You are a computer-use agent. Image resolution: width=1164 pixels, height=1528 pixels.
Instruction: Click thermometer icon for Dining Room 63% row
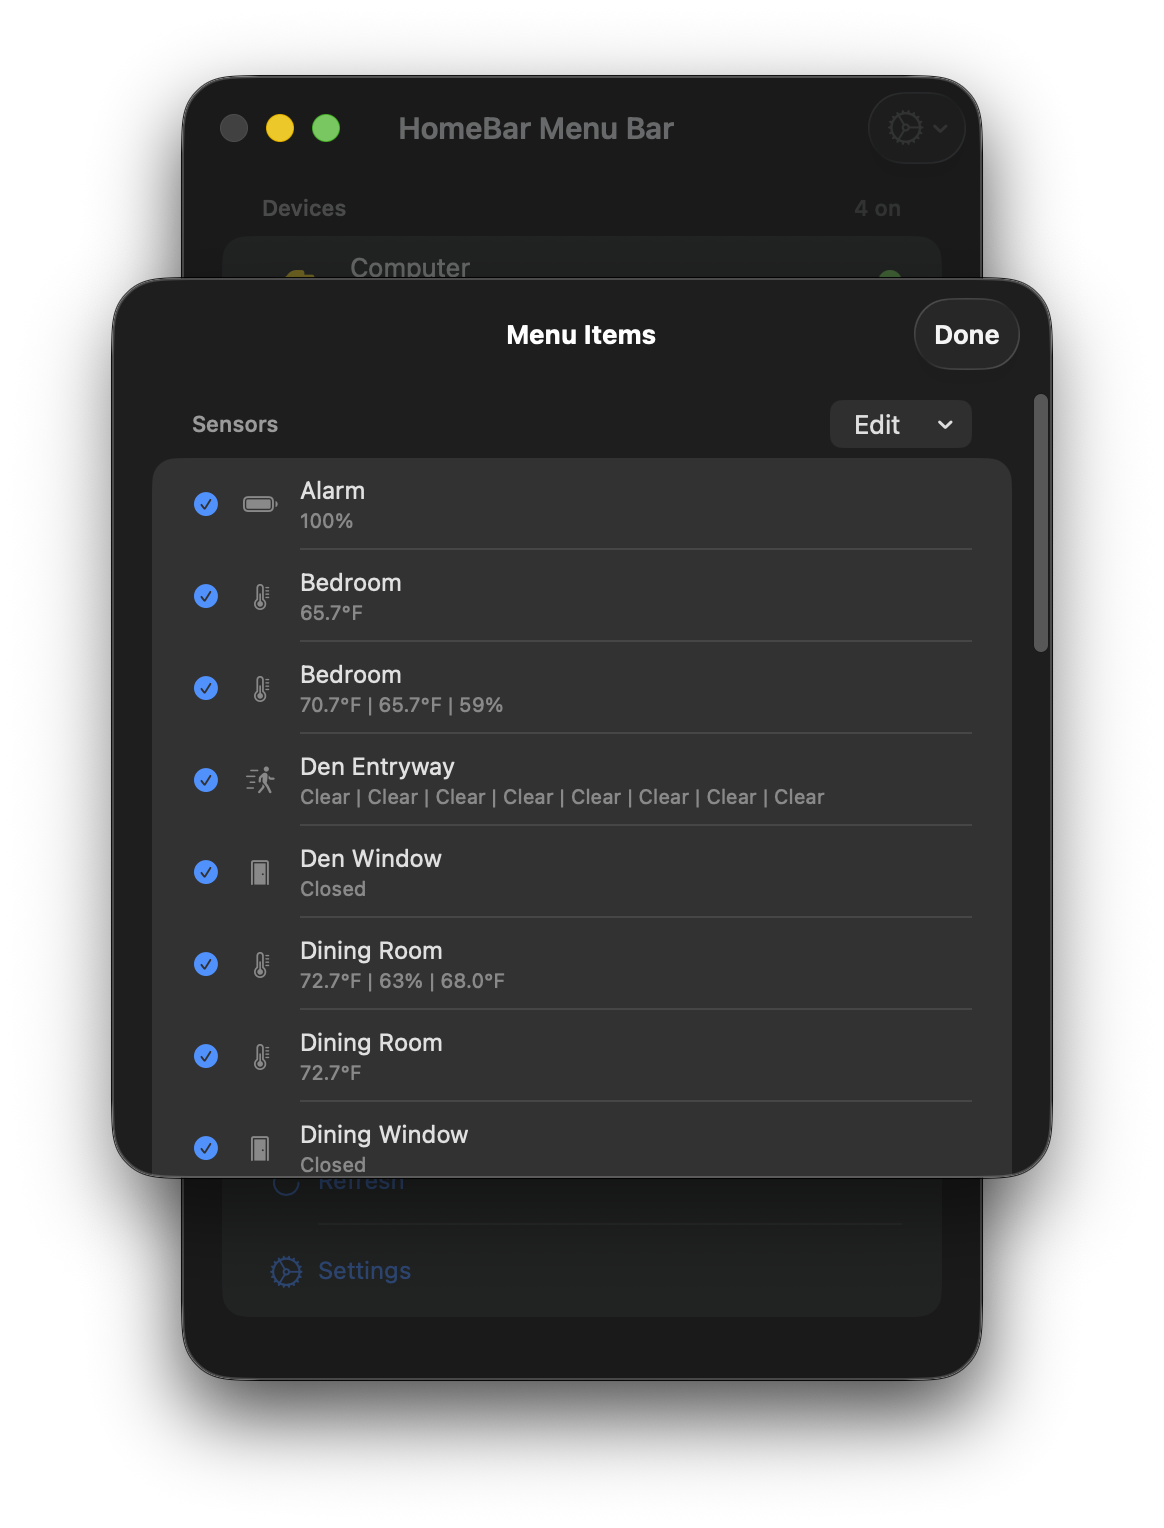pos(260,965)
